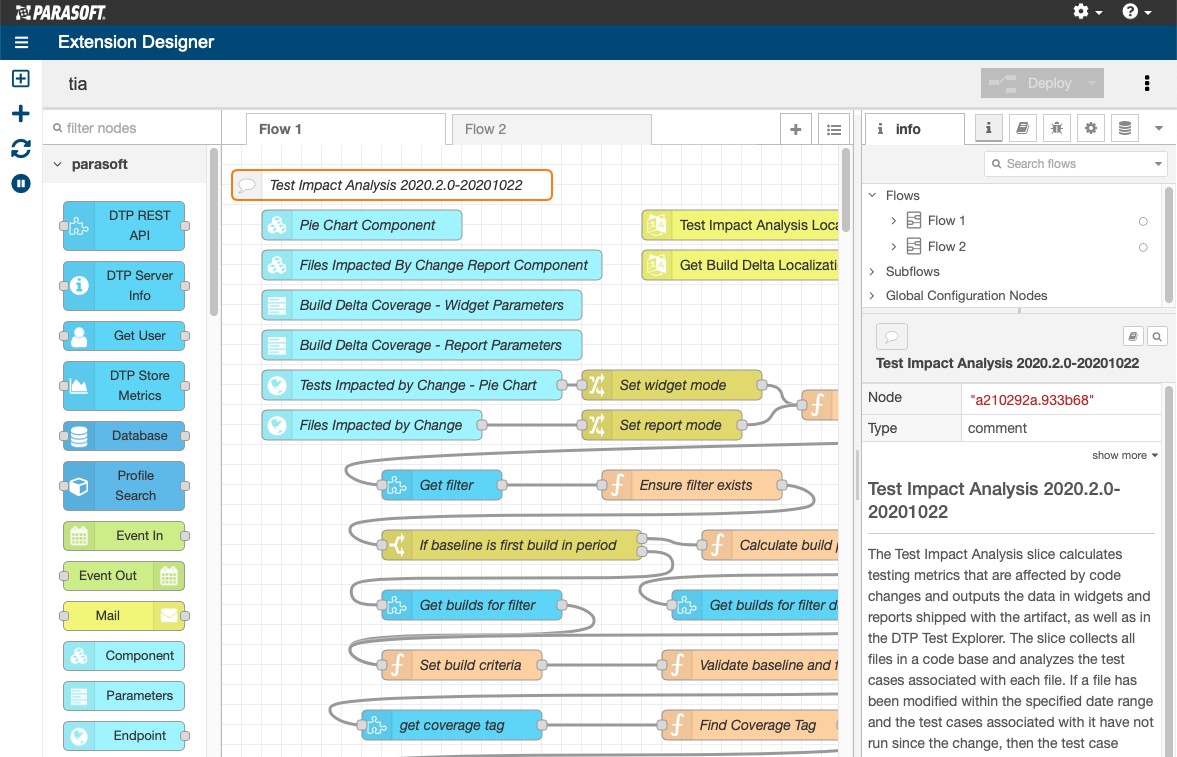The height and width of the screenshot is (757, 1177).
Task: Select the DTP Store Metrics palette node
Action: [x=124, y=385]
